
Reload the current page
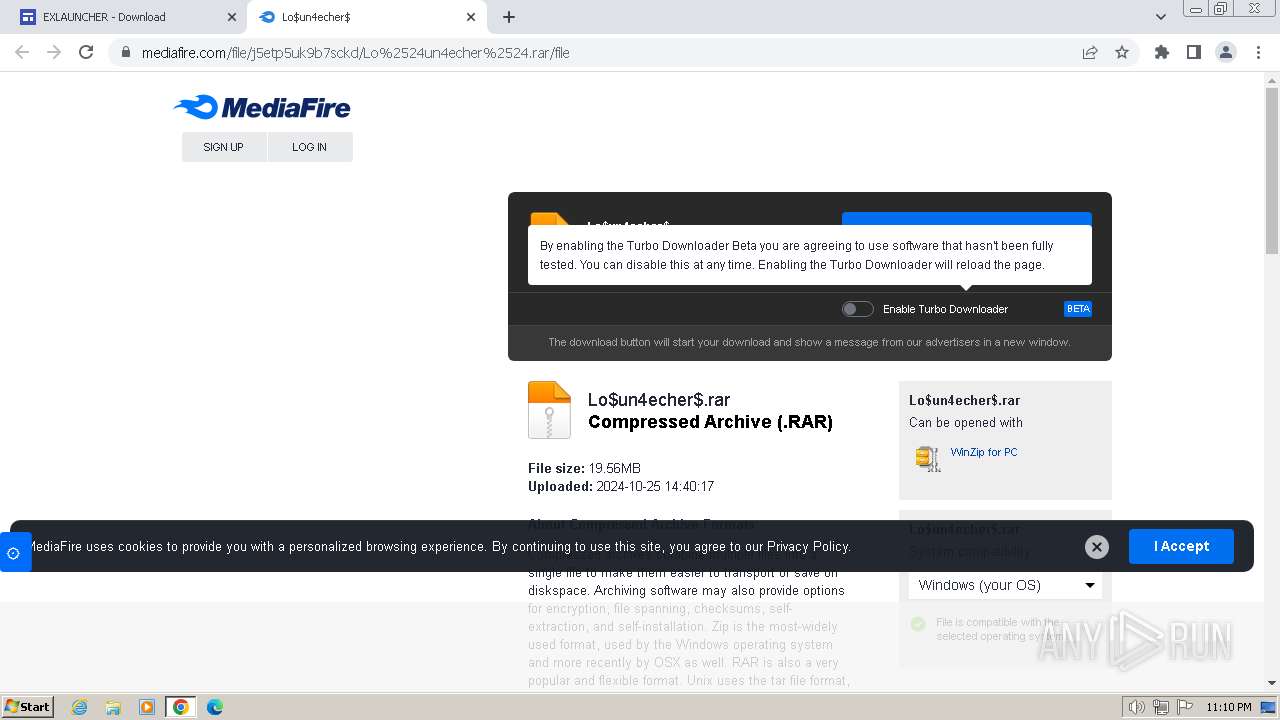click(86, 52)
